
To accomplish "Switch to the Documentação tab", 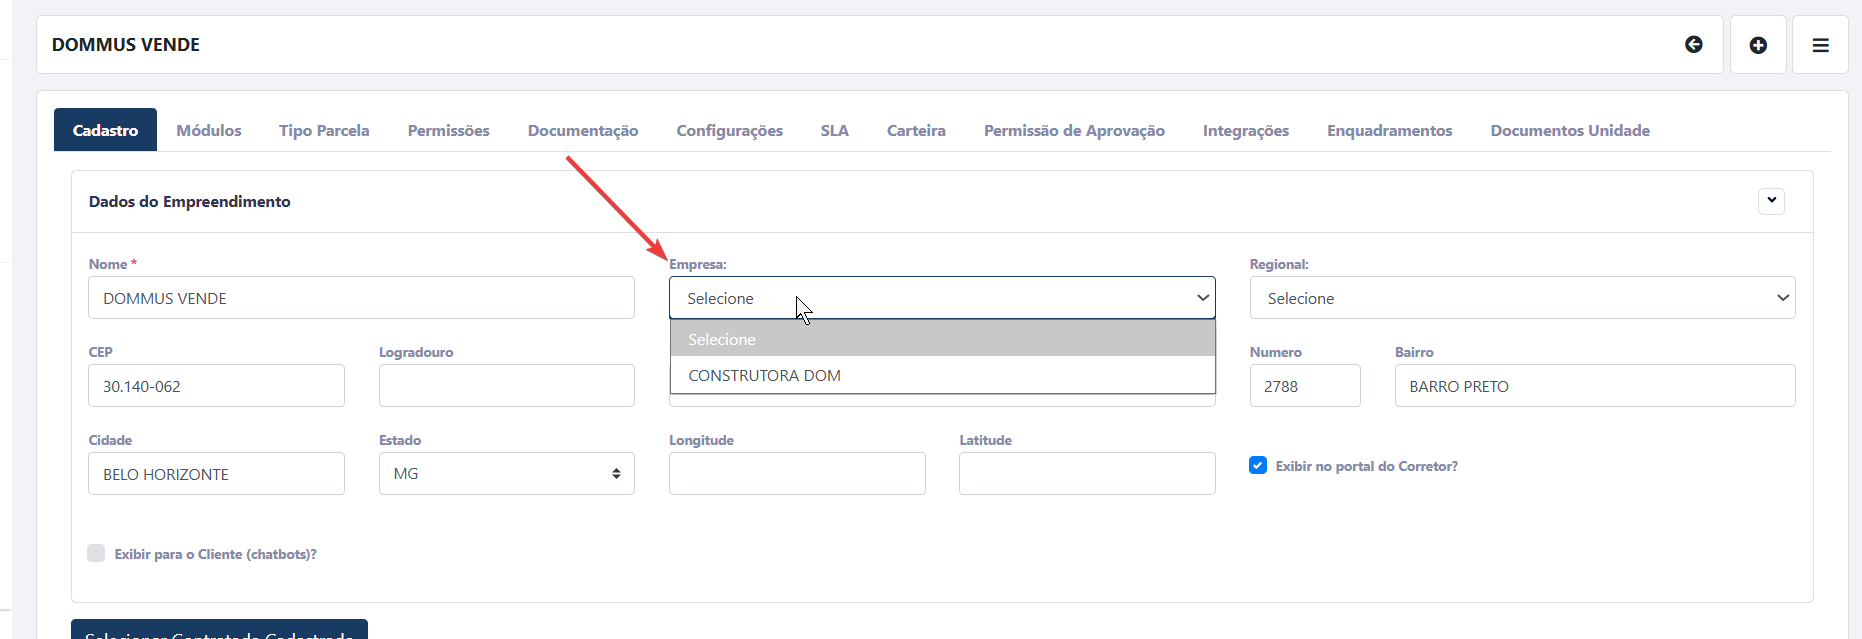I will 583,130.
